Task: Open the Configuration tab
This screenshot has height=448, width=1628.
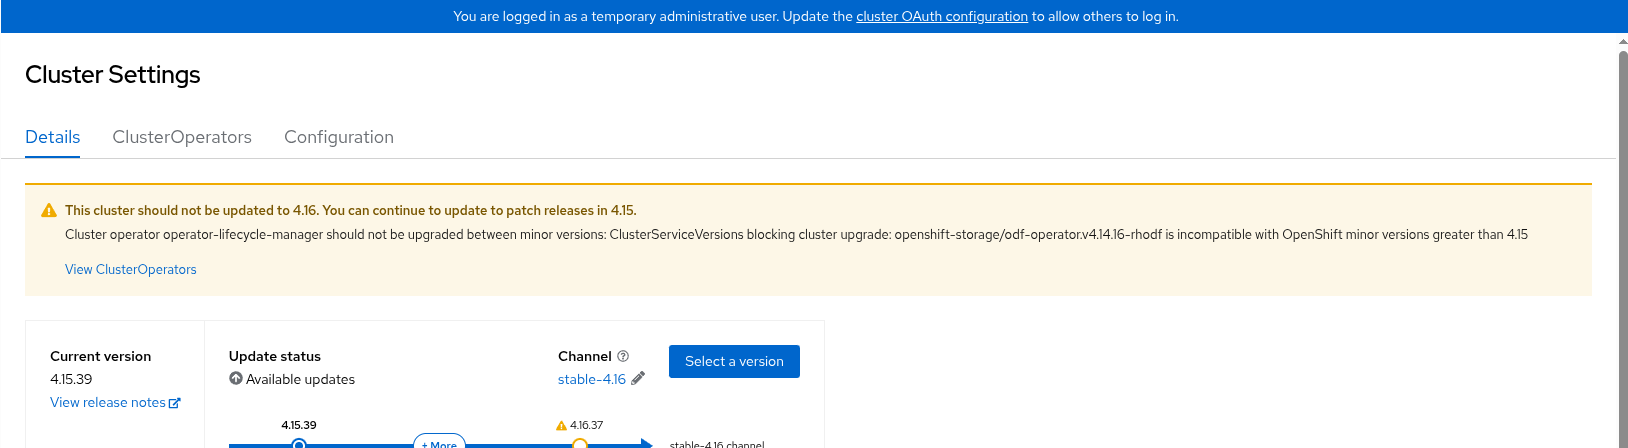Action: coord(339,137)
